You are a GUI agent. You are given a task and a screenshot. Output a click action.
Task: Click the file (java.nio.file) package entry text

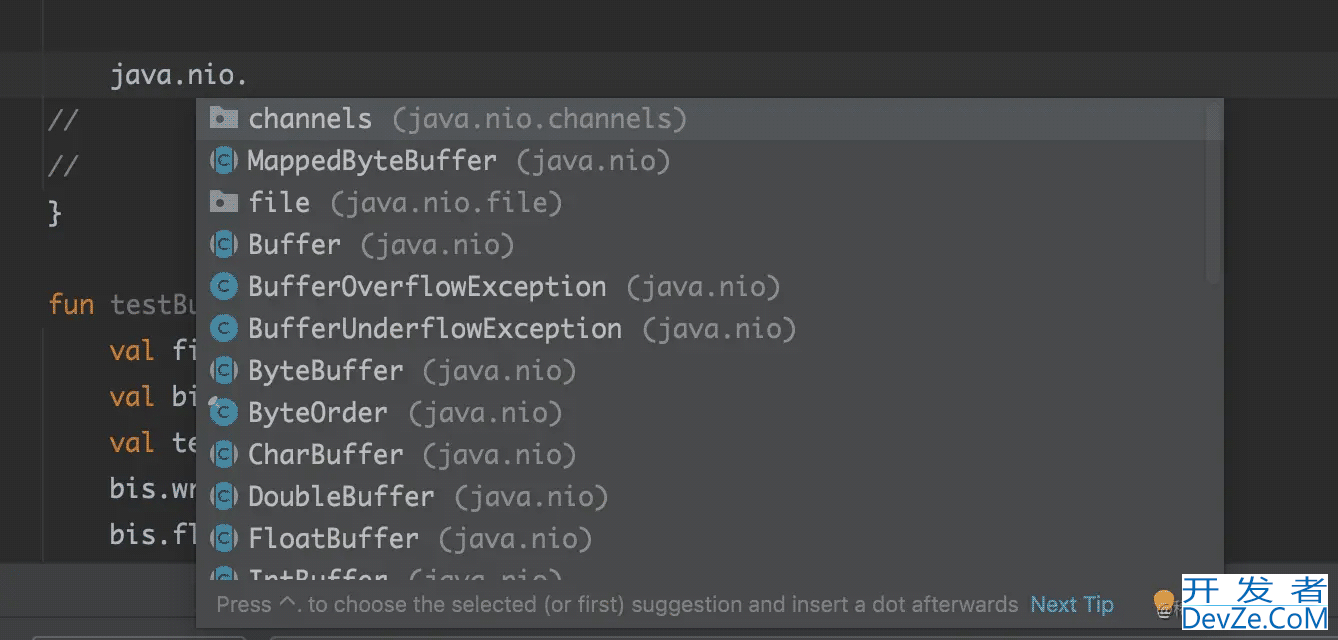405,202
